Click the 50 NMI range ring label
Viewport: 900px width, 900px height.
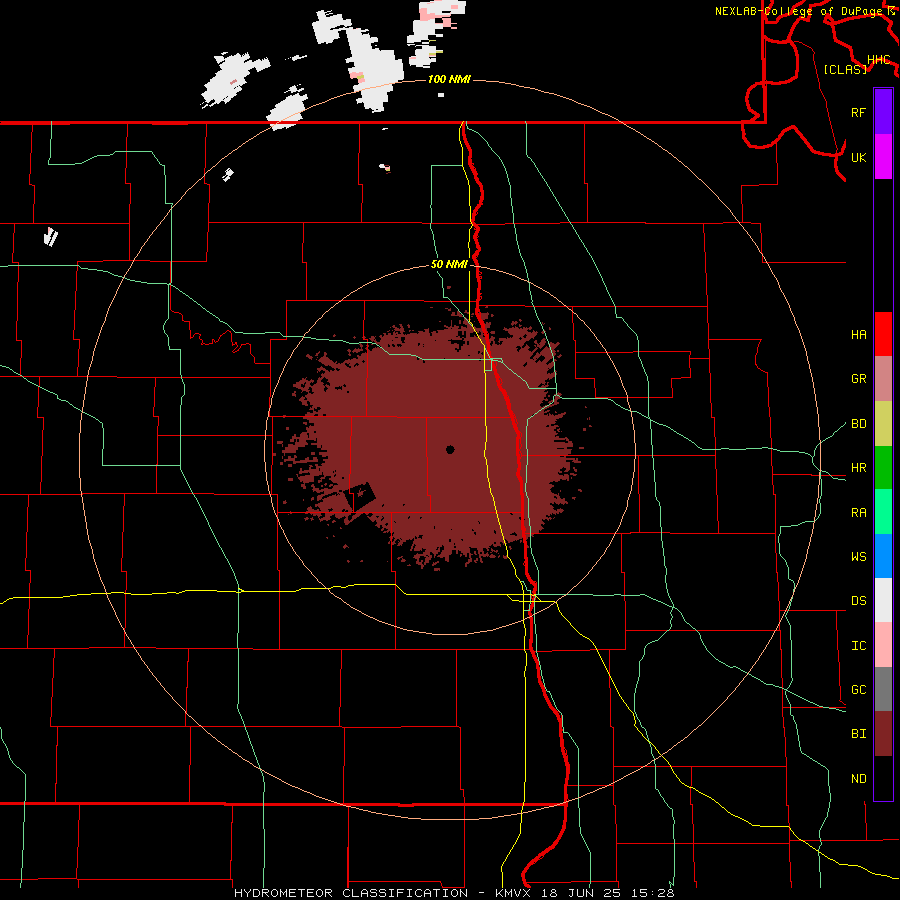pyautogui.click(x=449, y=264)
